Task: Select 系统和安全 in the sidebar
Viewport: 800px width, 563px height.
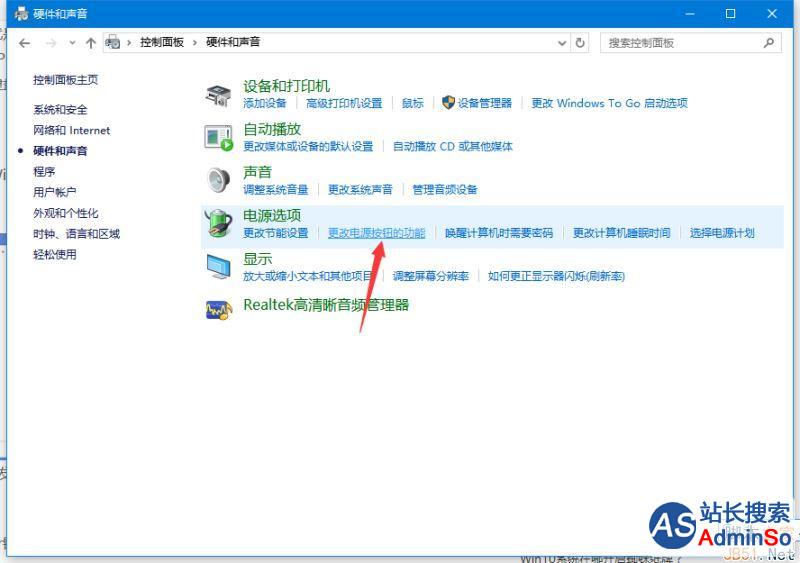Action: click(60, 110)
